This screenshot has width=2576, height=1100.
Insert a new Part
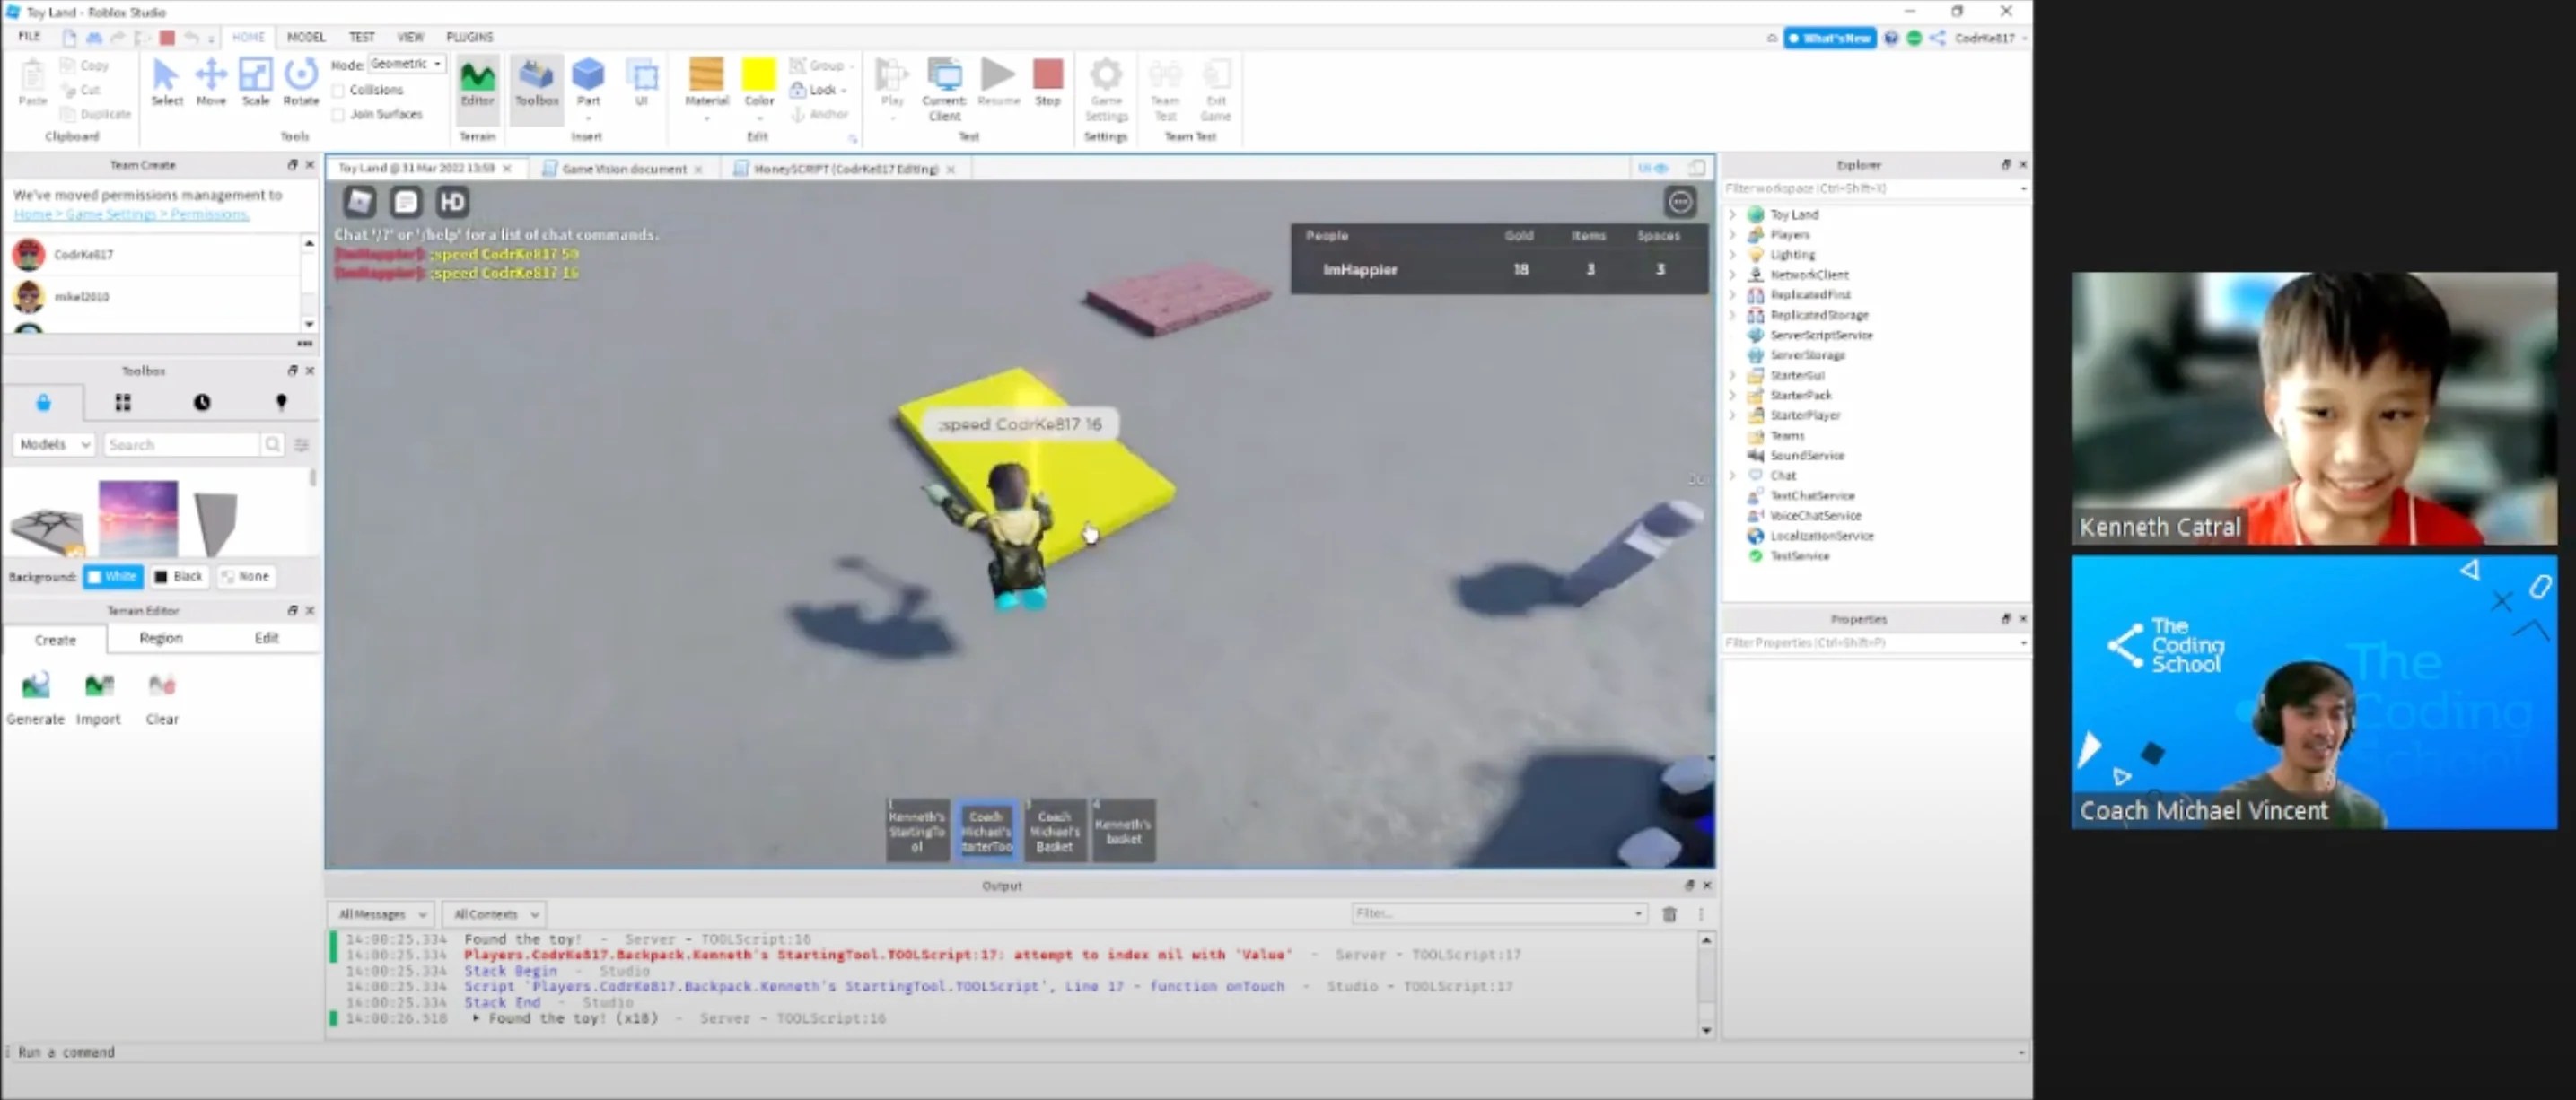[x=589, y=80]
